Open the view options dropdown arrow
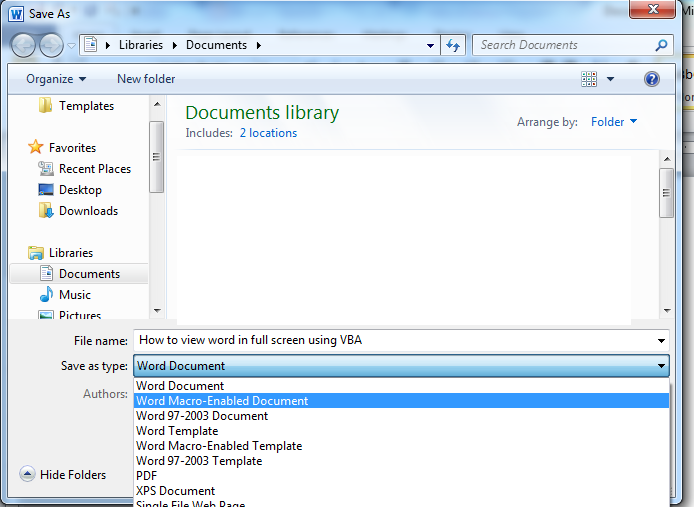694x507 pixels. click(x=610, y=79)
